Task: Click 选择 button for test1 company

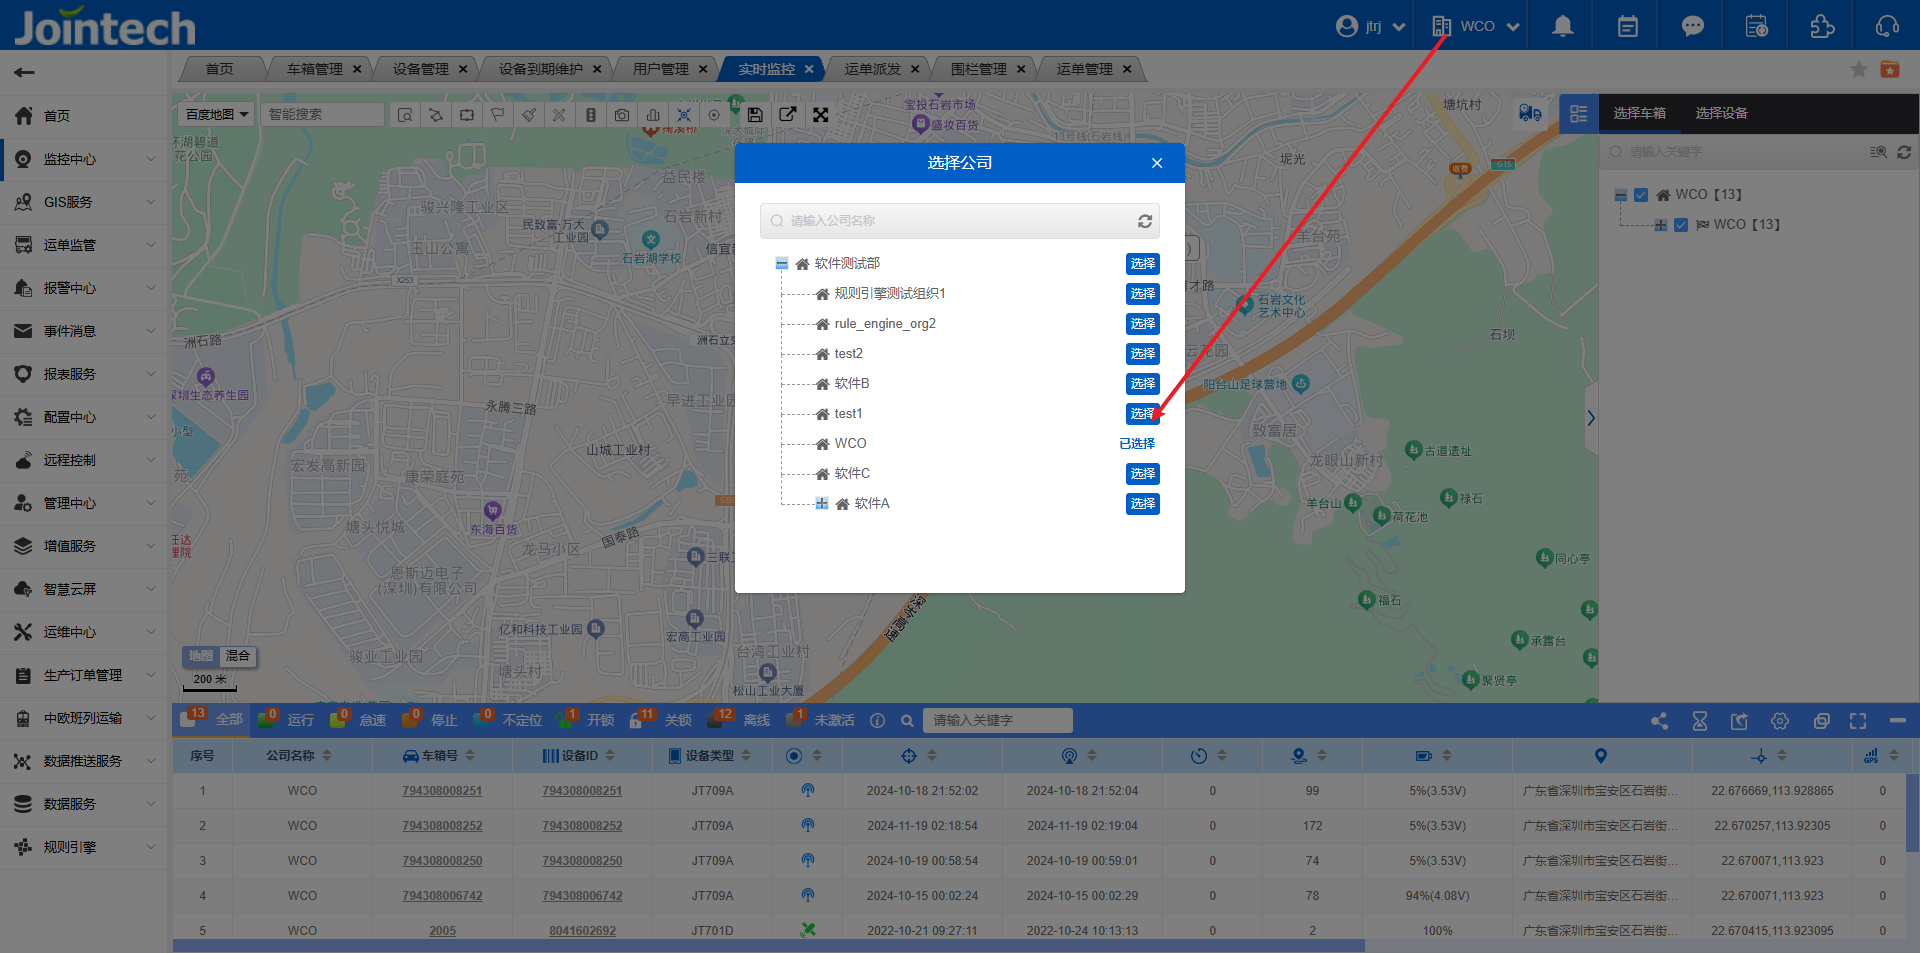Action: pos(1142,414)
